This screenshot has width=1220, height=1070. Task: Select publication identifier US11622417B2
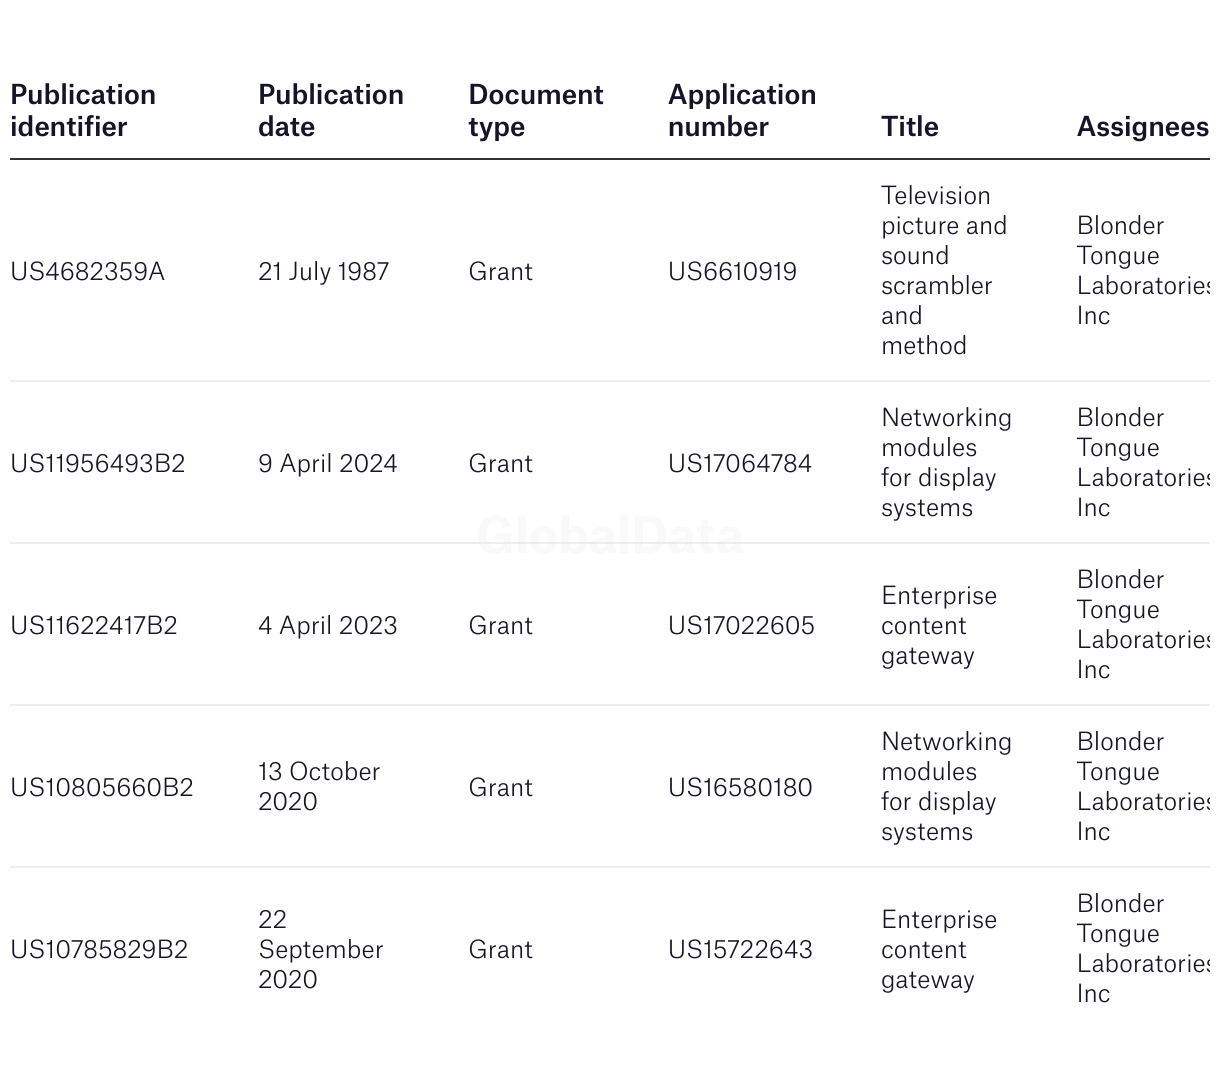(x=93, y=626)
